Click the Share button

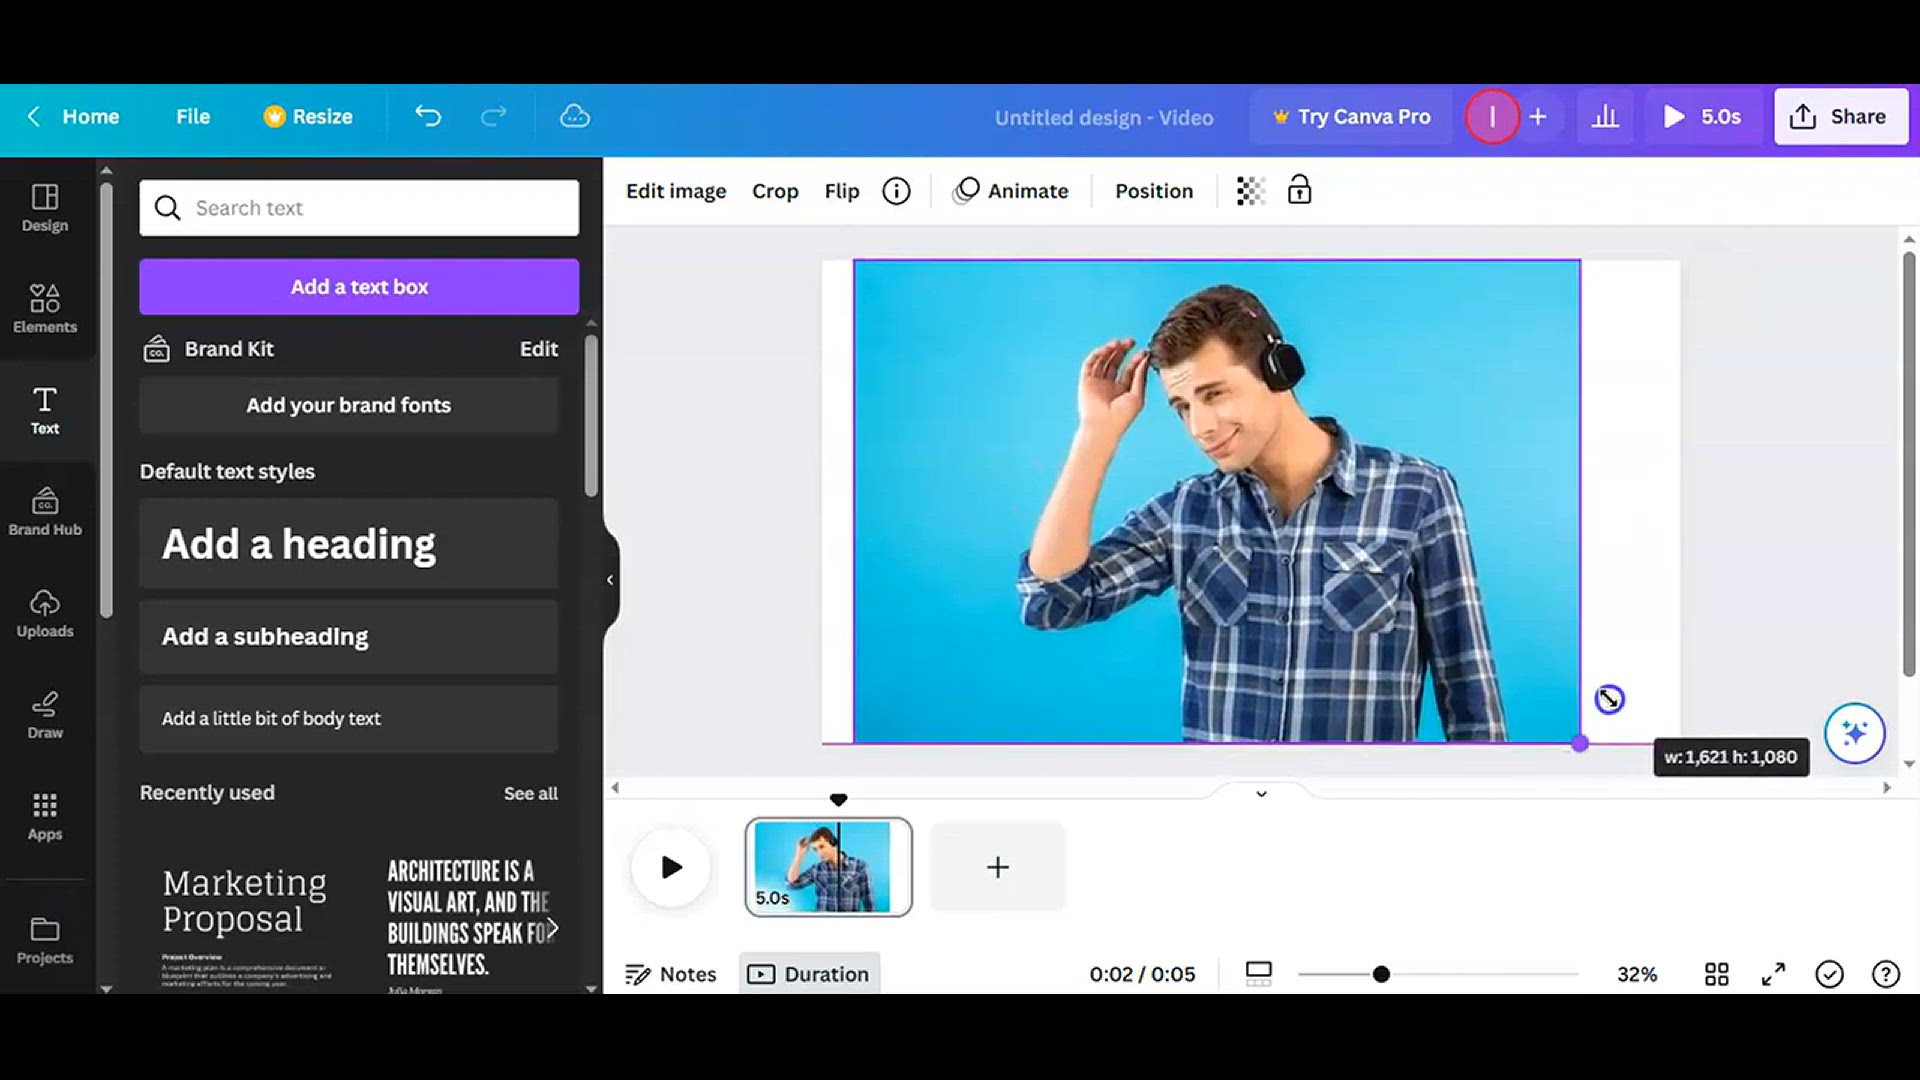[x=1841, y=117]
